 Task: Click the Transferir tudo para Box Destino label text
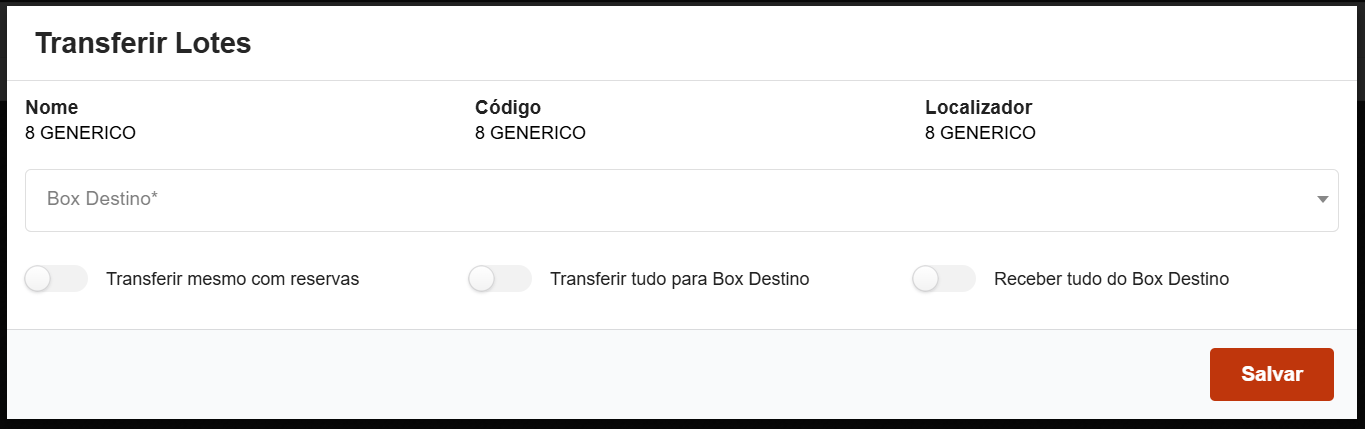[679, 279]
